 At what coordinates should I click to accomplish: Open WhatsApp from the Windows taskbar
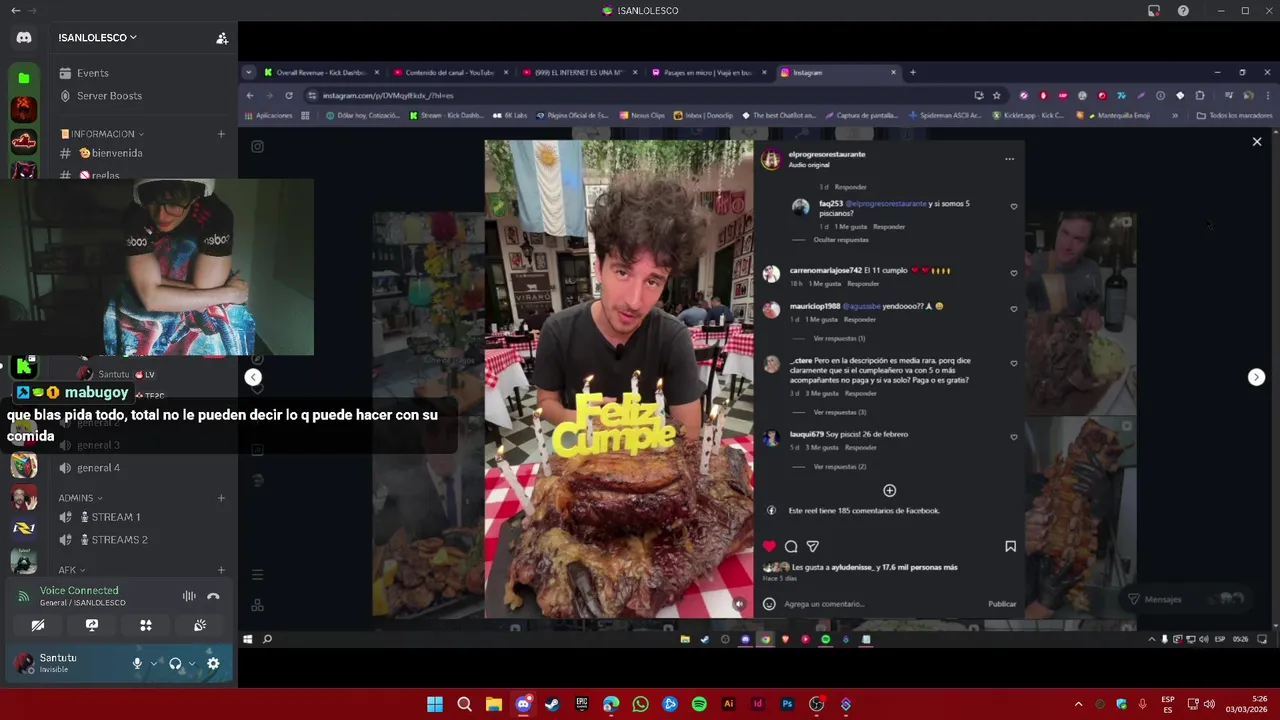[x=640, y=704]
